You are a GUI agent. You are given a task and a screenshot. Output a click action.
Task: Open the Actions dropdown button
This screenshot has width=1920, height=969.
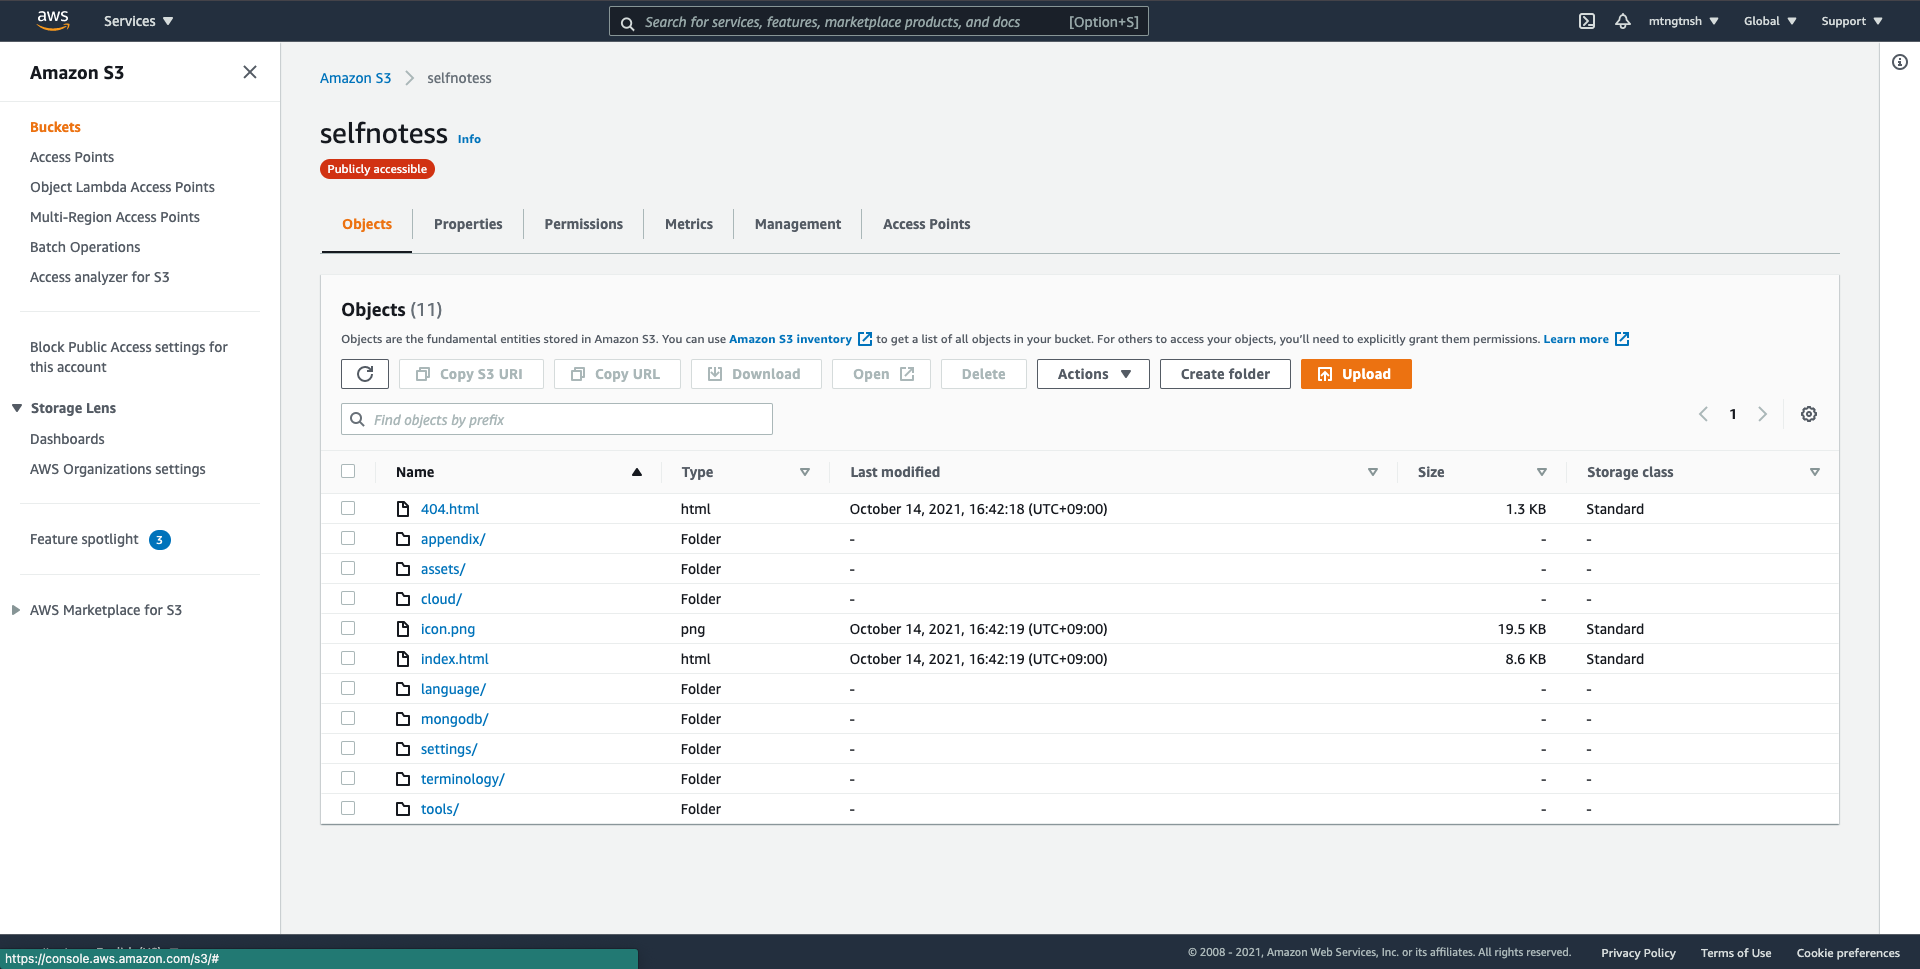coord(1093,374)
